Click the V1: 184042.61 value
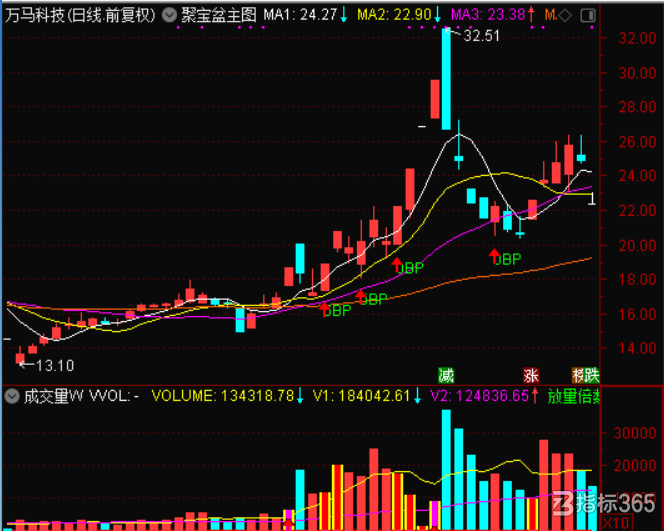 point(361,396)
